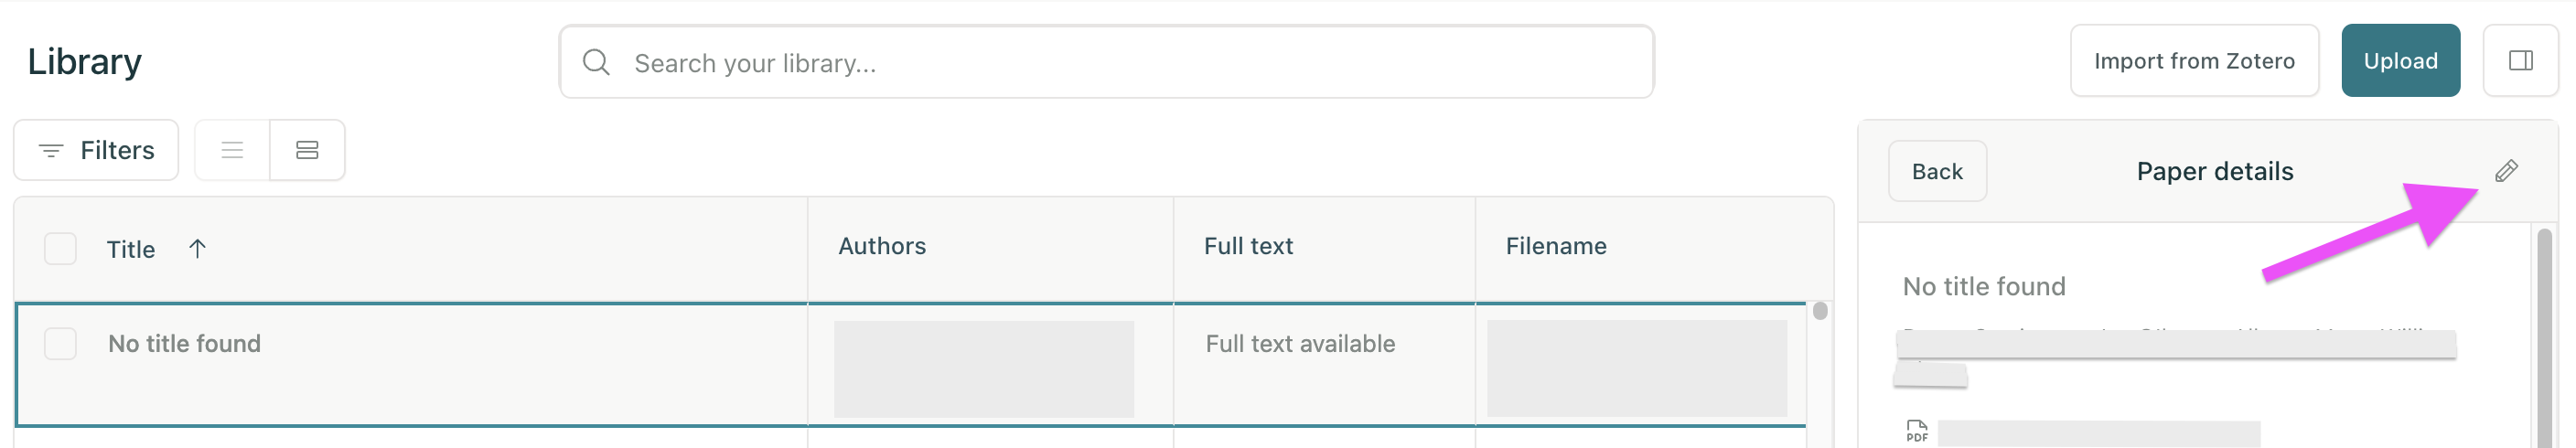Click the pencil edit icon in Paper details
The width and height of the screenshot is (2576, 448).
tap(2505, 171)
